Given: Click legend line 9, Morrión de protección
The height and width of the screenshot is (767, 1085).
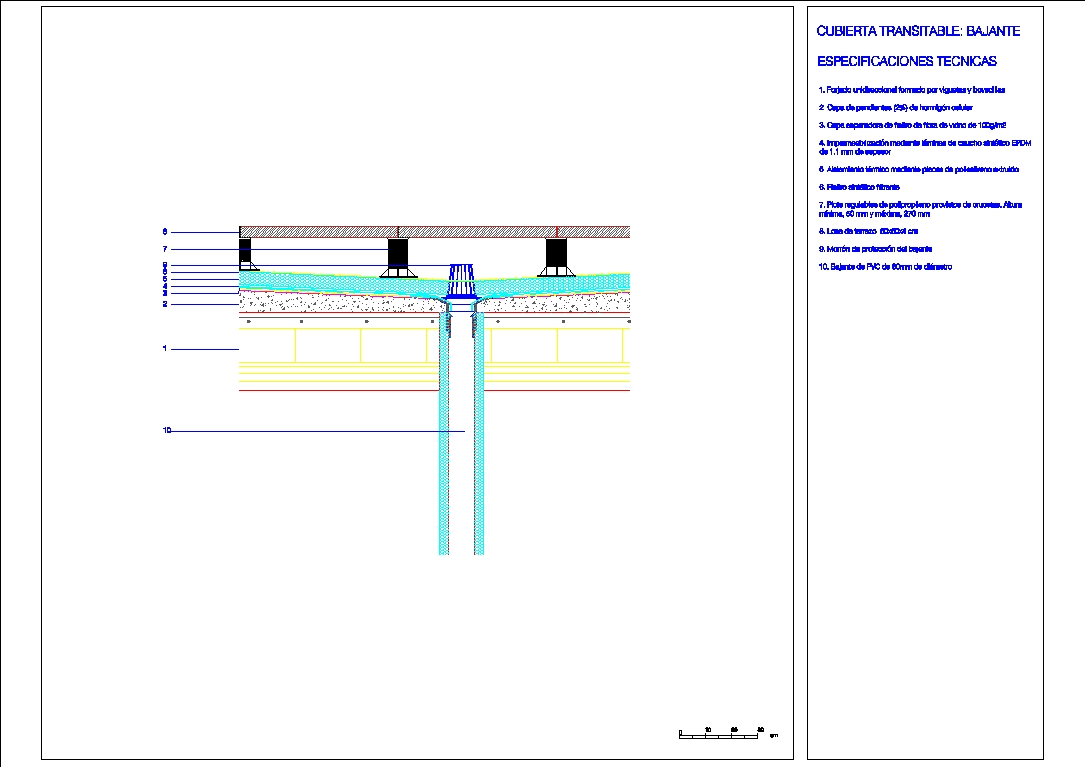Looking at the screenshot, I should [875, 248].
